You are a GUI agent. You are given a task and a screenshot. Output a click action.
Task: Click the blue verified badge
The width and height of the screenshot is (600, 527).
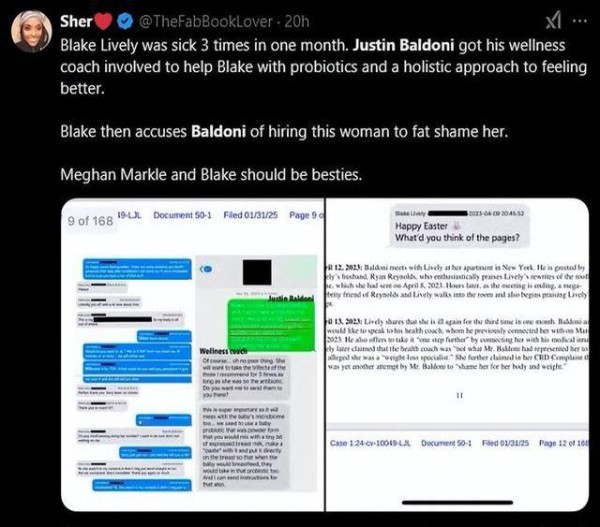tap(124, 21)
